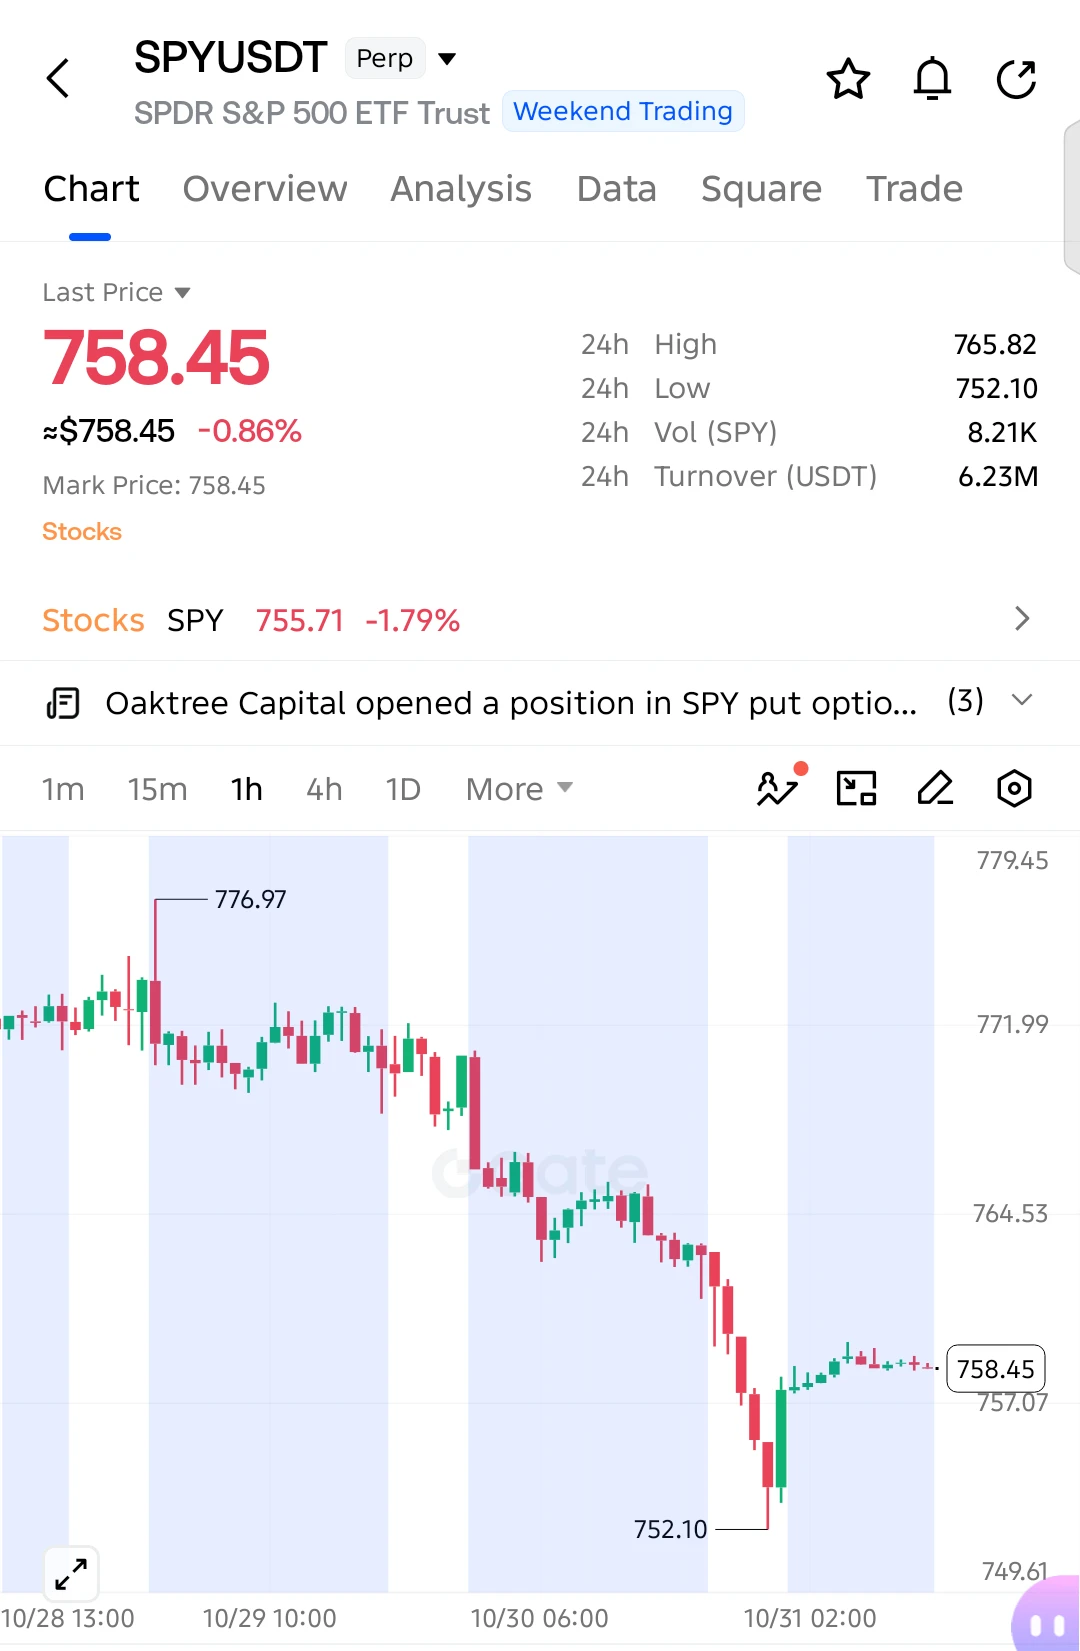Switch chart interval to 1D
This screenshot has height=1651, width=1080.
tap(403, 789)
